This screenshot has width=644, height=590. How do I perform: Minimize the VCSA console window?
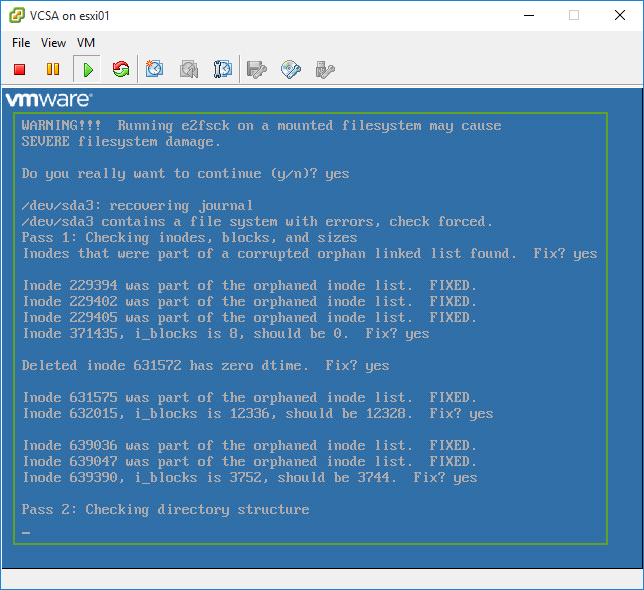[527, 15]
